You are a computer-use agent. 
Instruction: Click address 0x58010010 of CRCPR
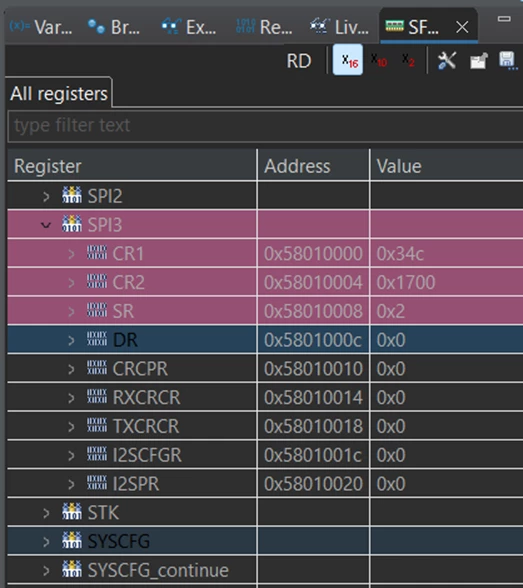(313, 369)
